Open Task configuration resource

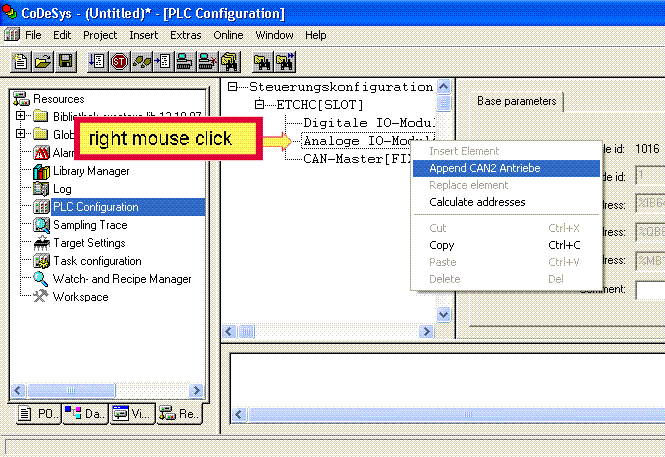click(x=96, y=261)
